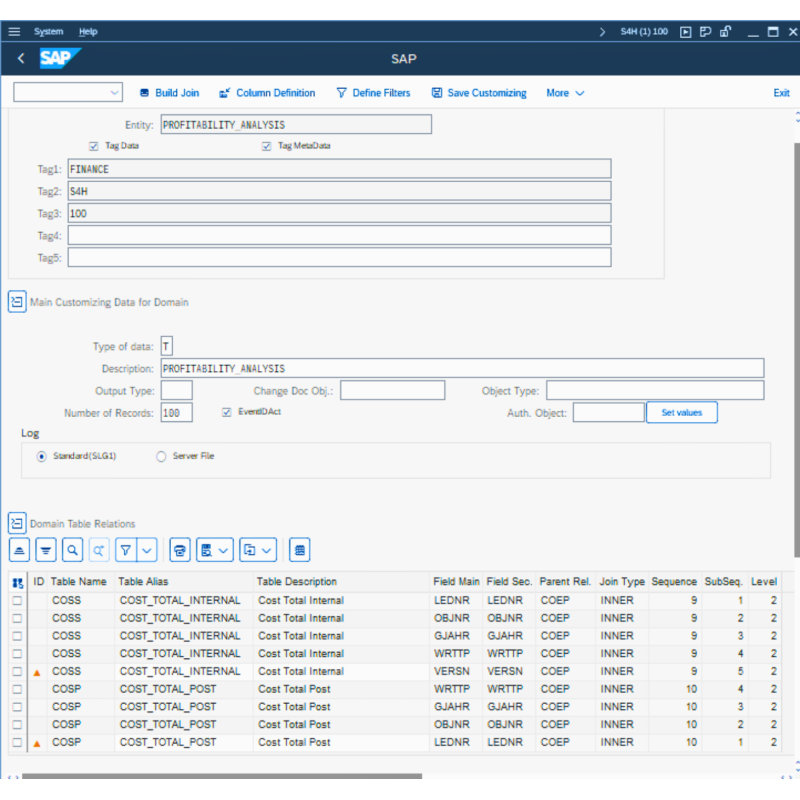The image size is (800, 800).
Task: Click the Print icon in table toolbar
Action: click(180, 550)
